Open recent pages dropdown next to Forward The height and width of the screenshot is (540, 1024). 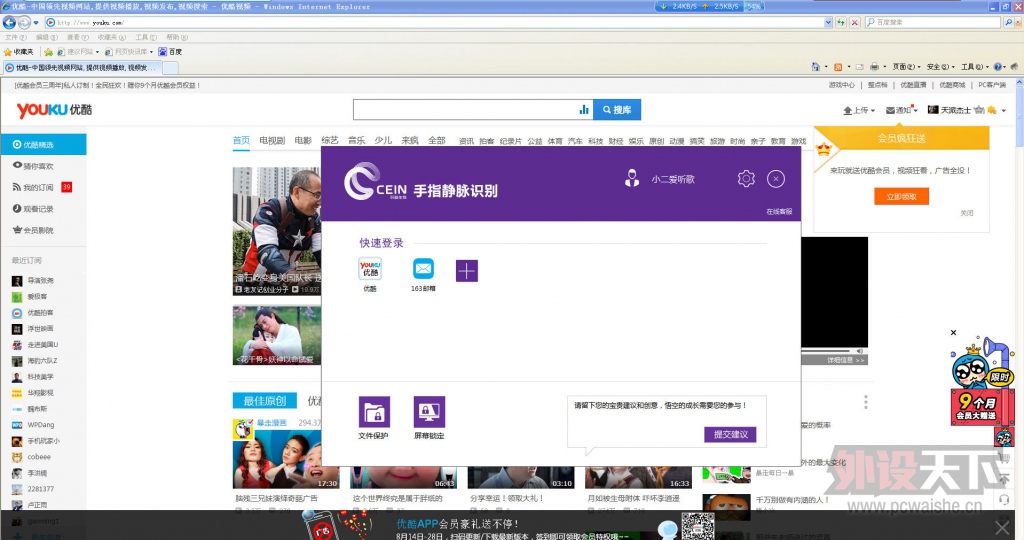(36, 23)
